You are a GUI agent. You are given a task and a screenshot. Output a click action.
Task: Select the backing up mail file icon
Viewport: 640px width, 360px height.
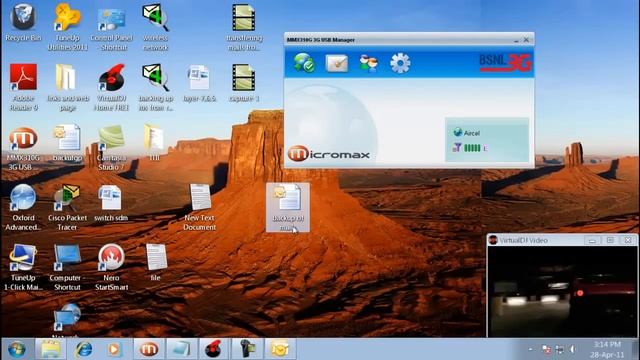click(156, 87)
